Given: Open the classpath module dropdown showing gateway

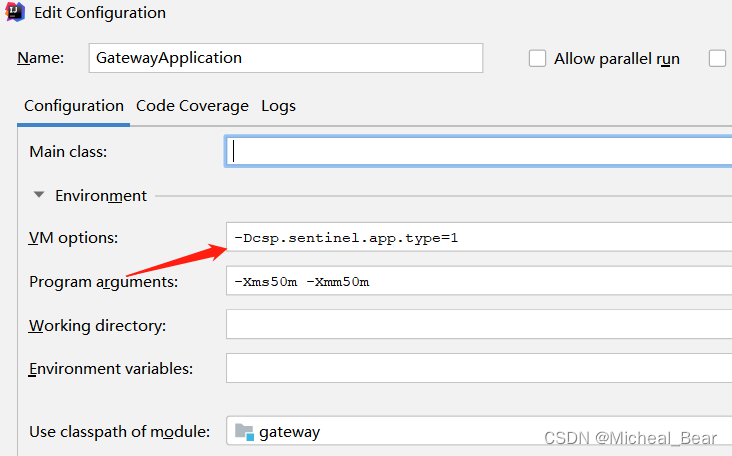Looking at the screenshot, I should tap(480, 432).
